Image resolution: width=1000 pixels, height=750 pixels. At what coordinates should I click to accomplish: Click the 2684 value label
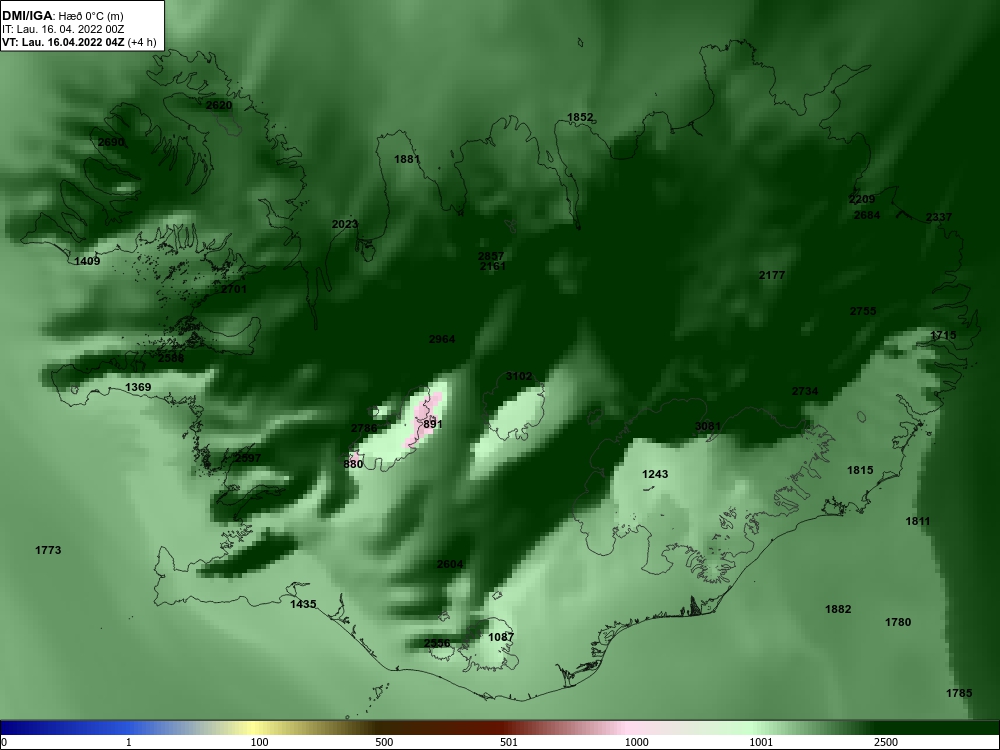coord(867,215)
